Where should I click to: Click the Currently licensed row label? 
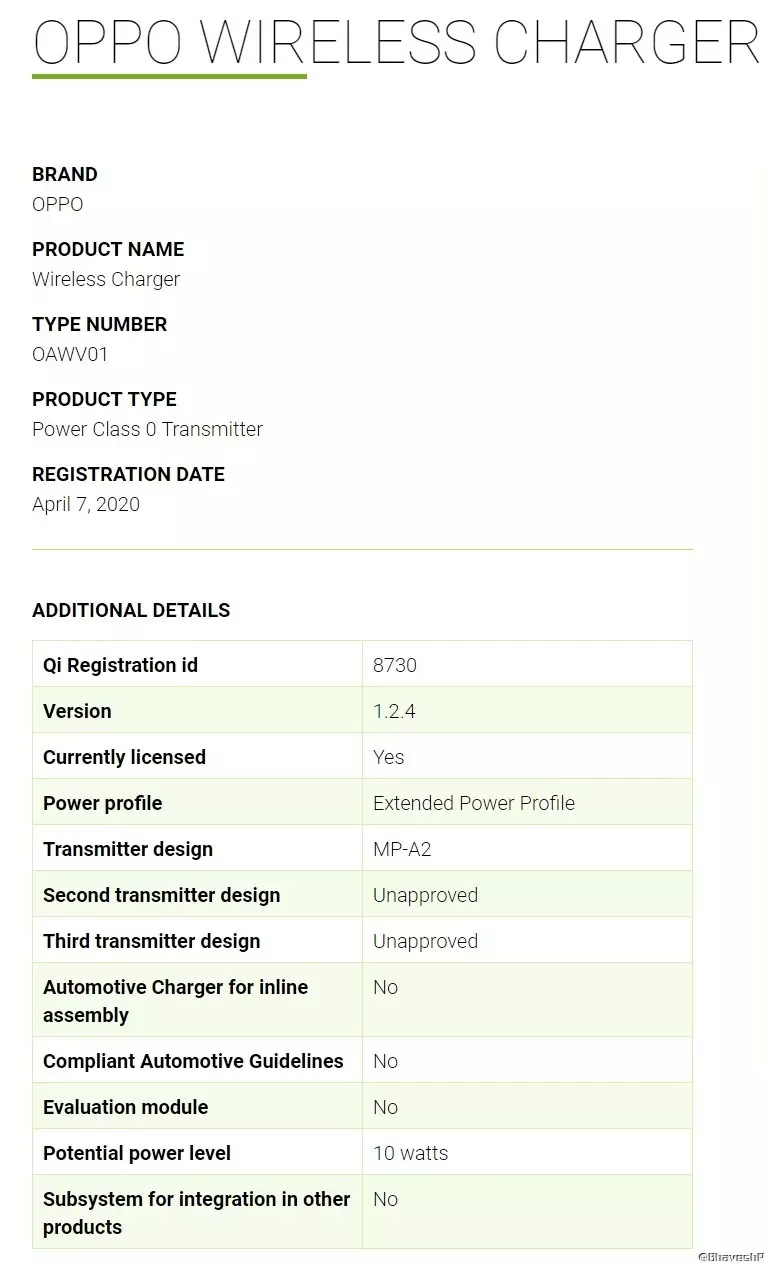click(x=124, y=757)
